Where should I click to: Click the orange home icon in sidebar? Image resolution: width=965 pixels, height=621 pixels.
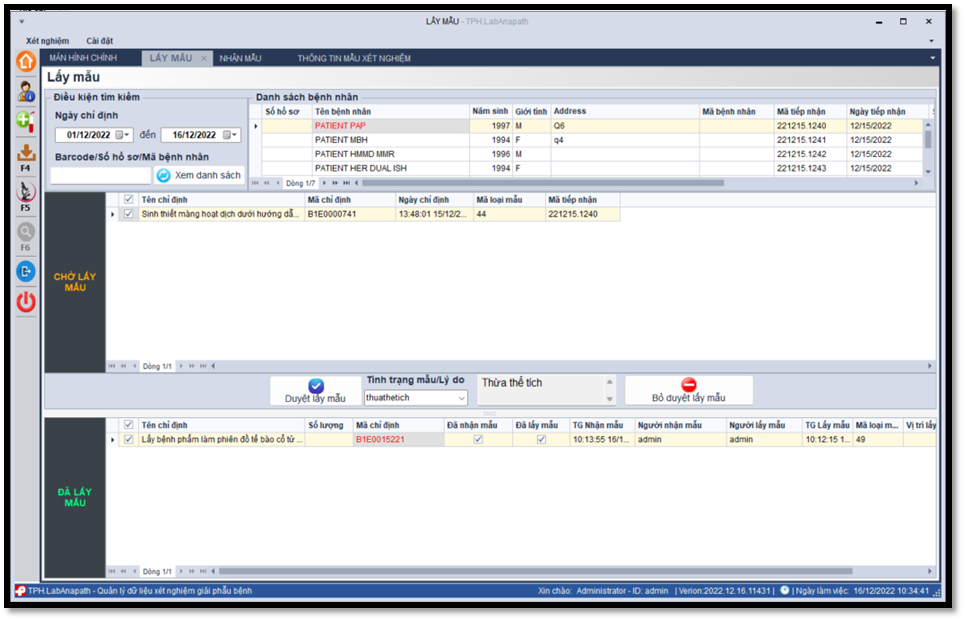25,62
